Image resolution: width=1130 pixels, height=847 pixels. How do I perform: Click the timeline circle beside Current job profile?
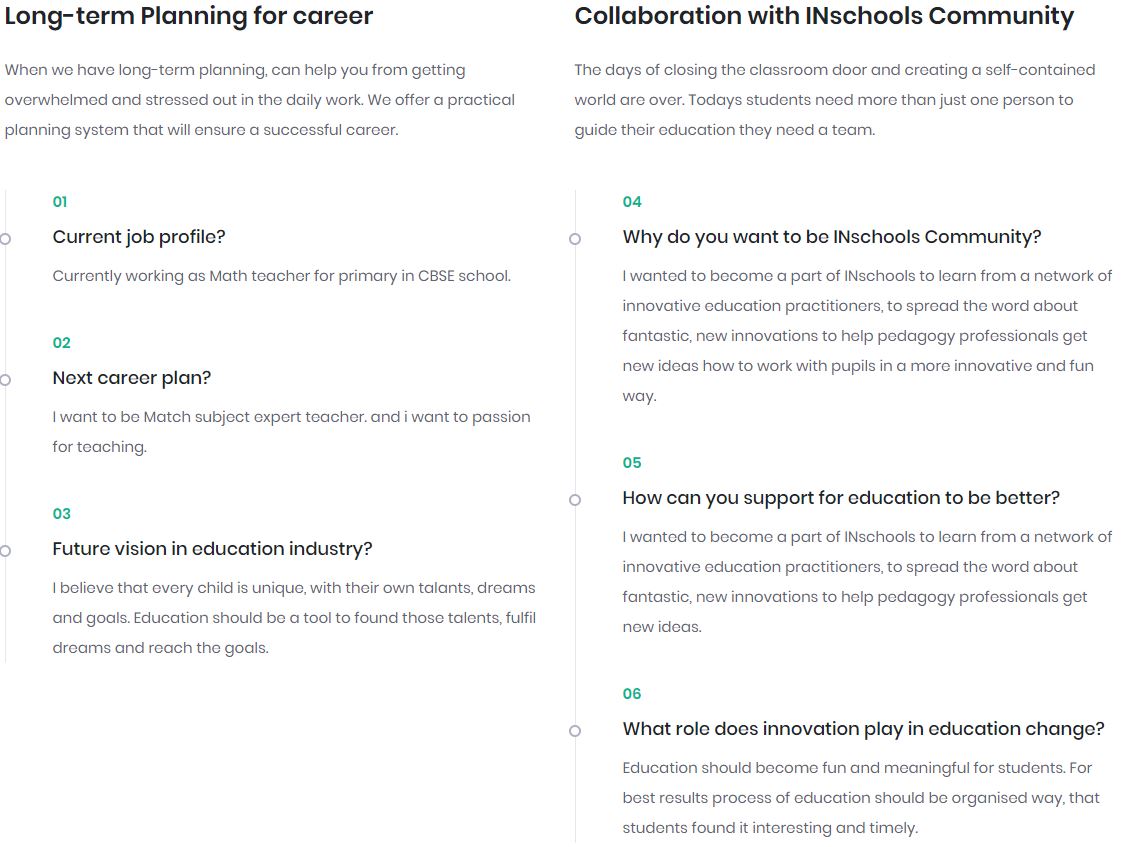(x=5, y=239)
